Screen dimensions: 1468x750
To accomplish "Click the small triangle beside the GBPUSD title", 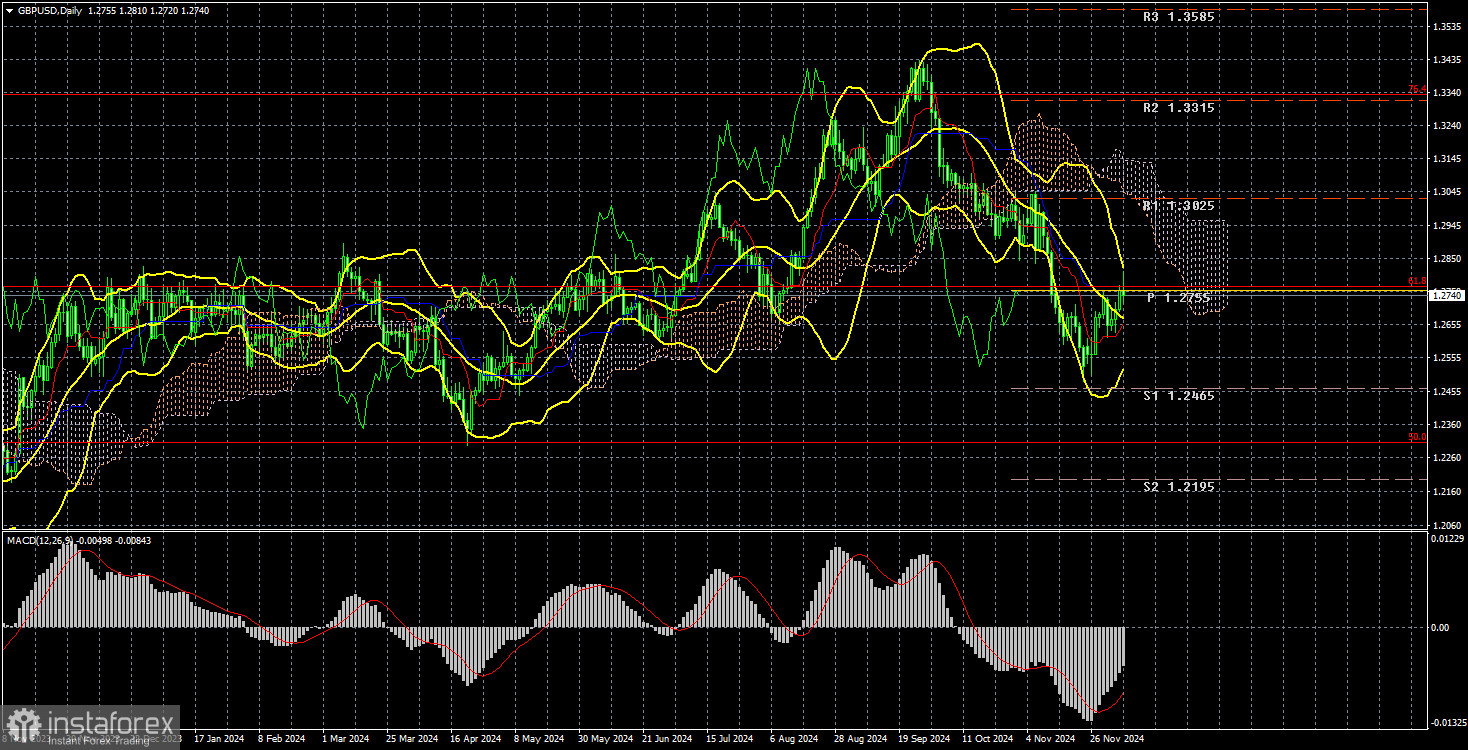I will point(9,10).
